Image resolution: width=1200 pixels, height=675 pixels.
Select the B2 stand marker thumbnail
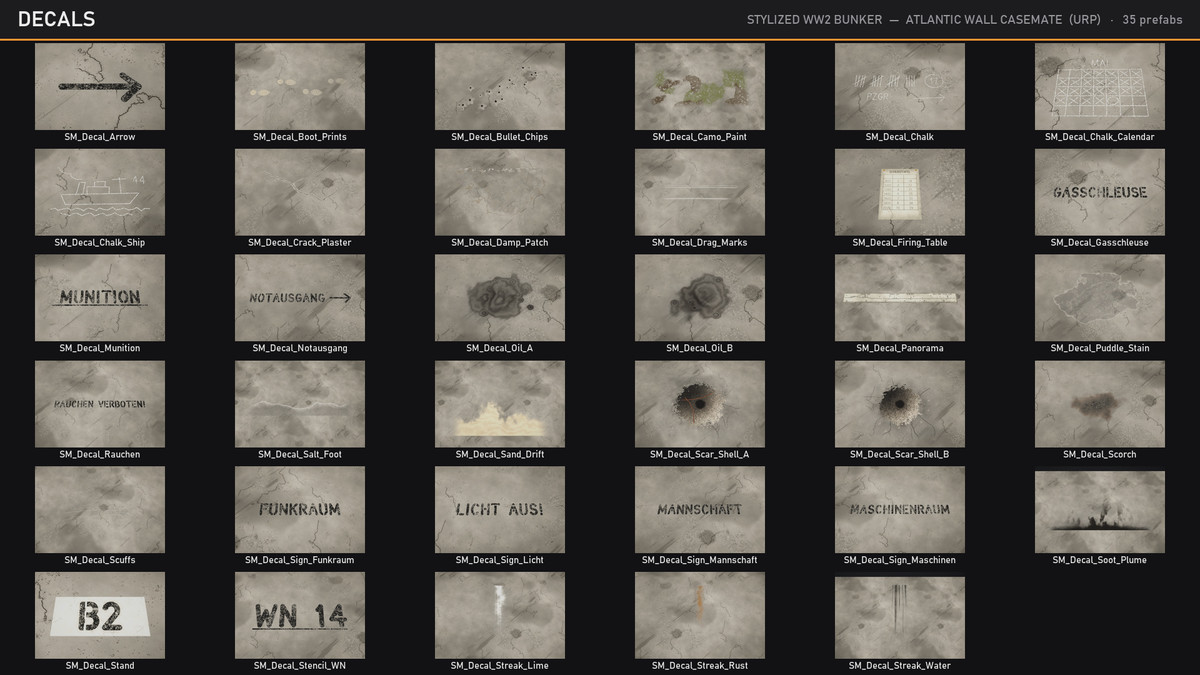(100, 615)
